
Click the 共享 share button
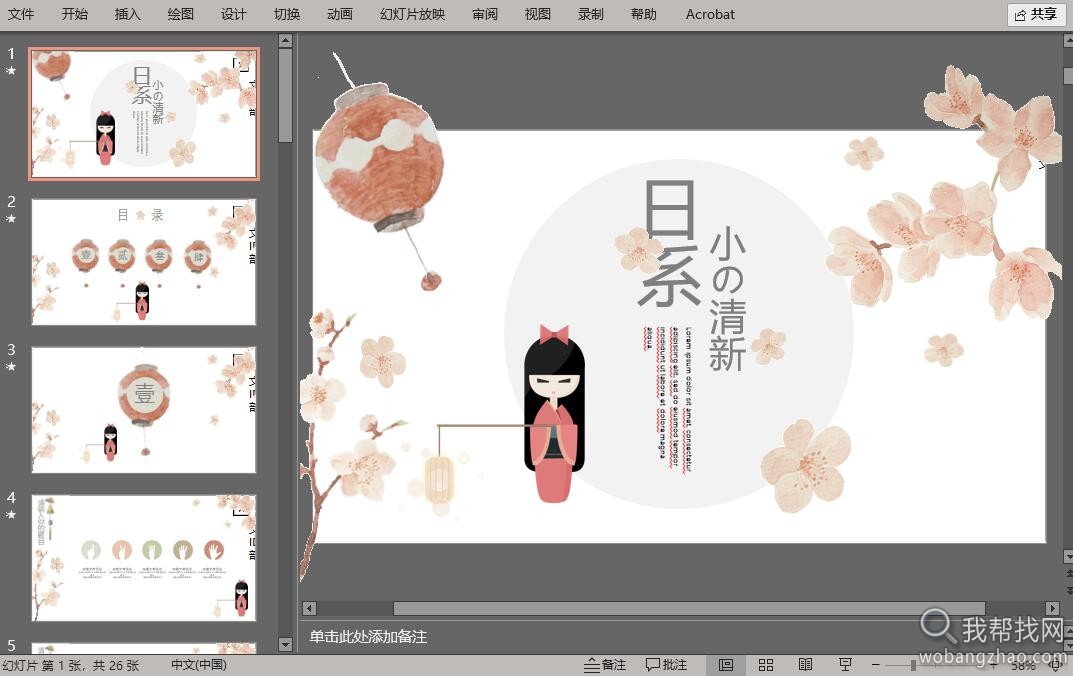click(x=1036, y=14)
